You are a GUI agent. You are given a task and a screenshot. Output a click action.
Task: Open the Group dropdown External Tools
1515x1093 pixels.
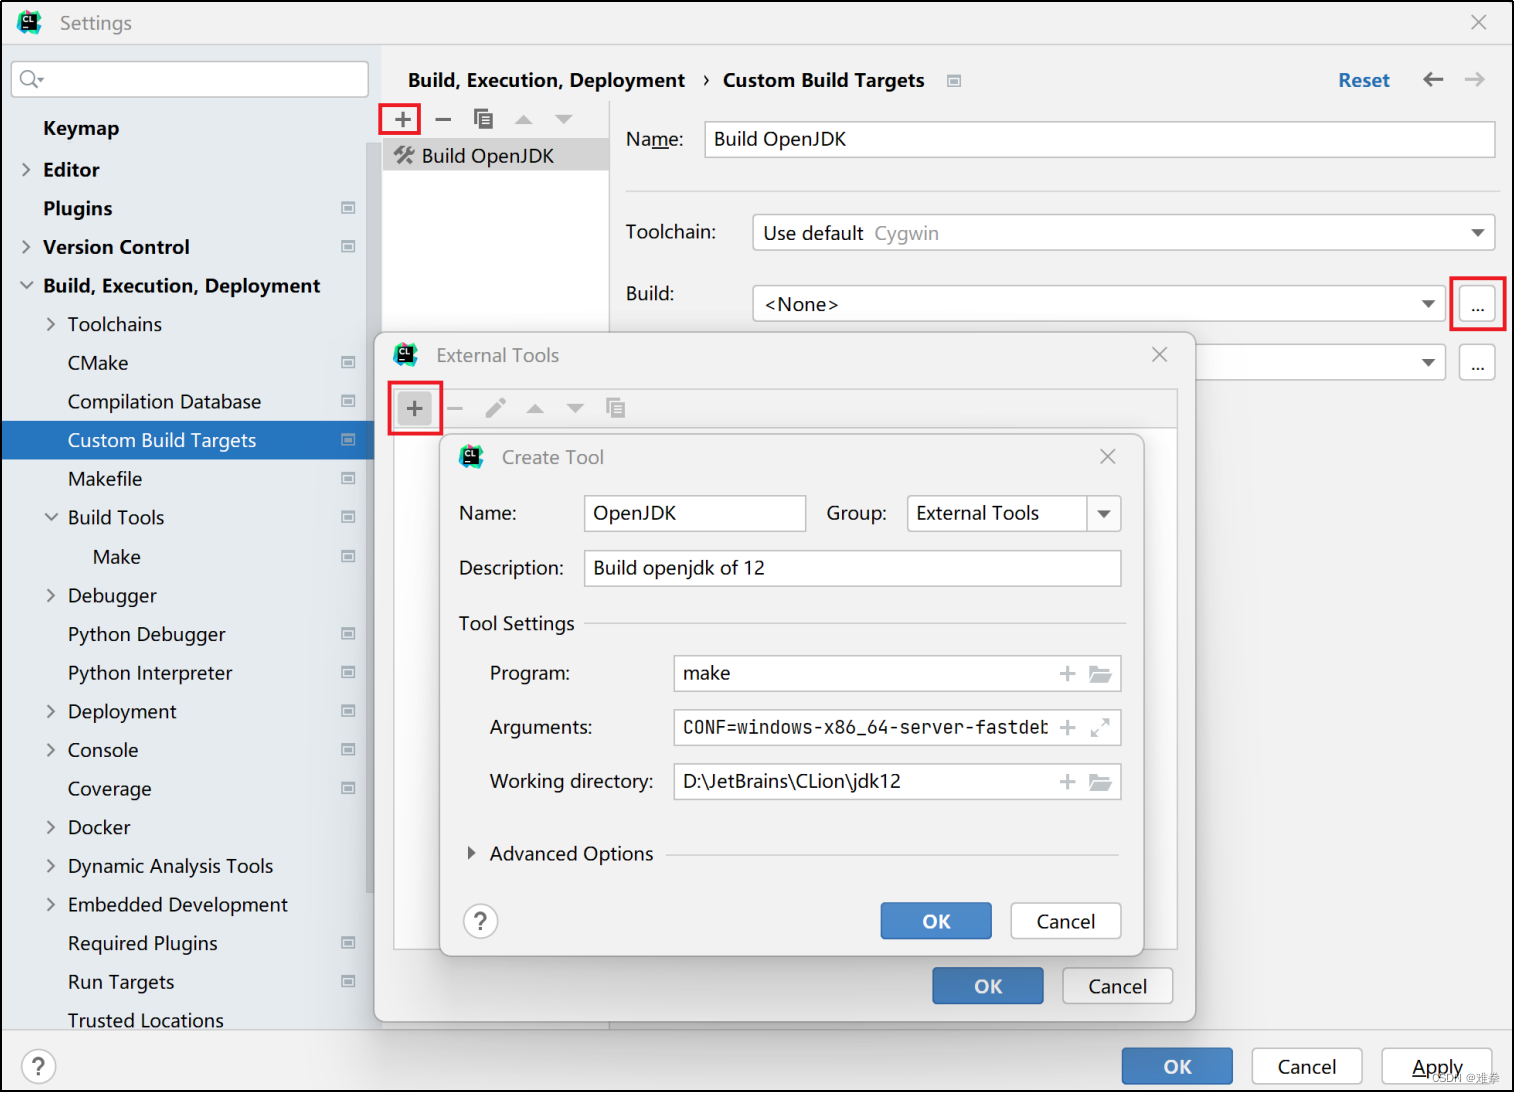pyautogui.click(x=1104, y=514)
